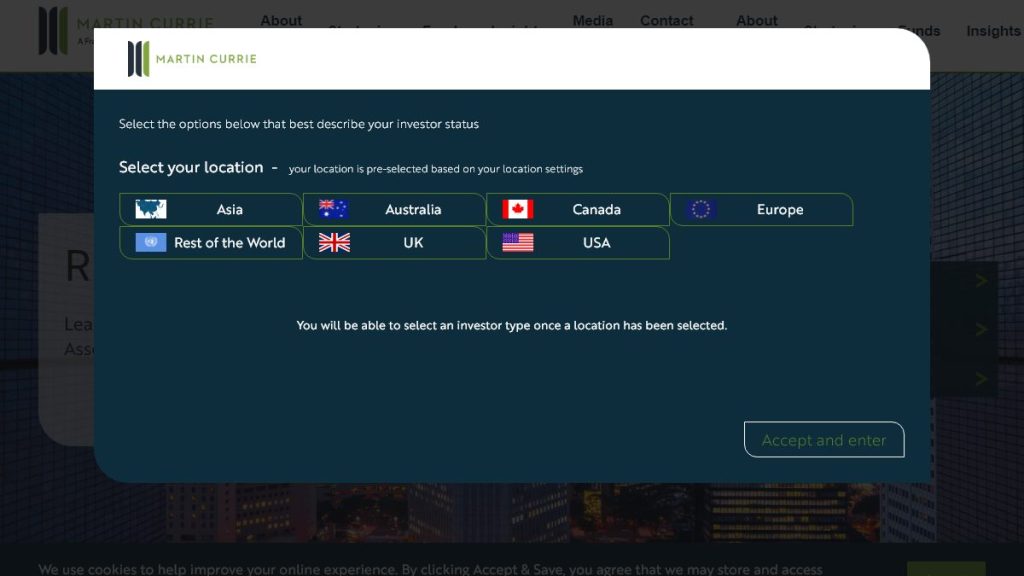Pick Europe as location
The image size is (1024, 576).
click(x=761, y=210)
